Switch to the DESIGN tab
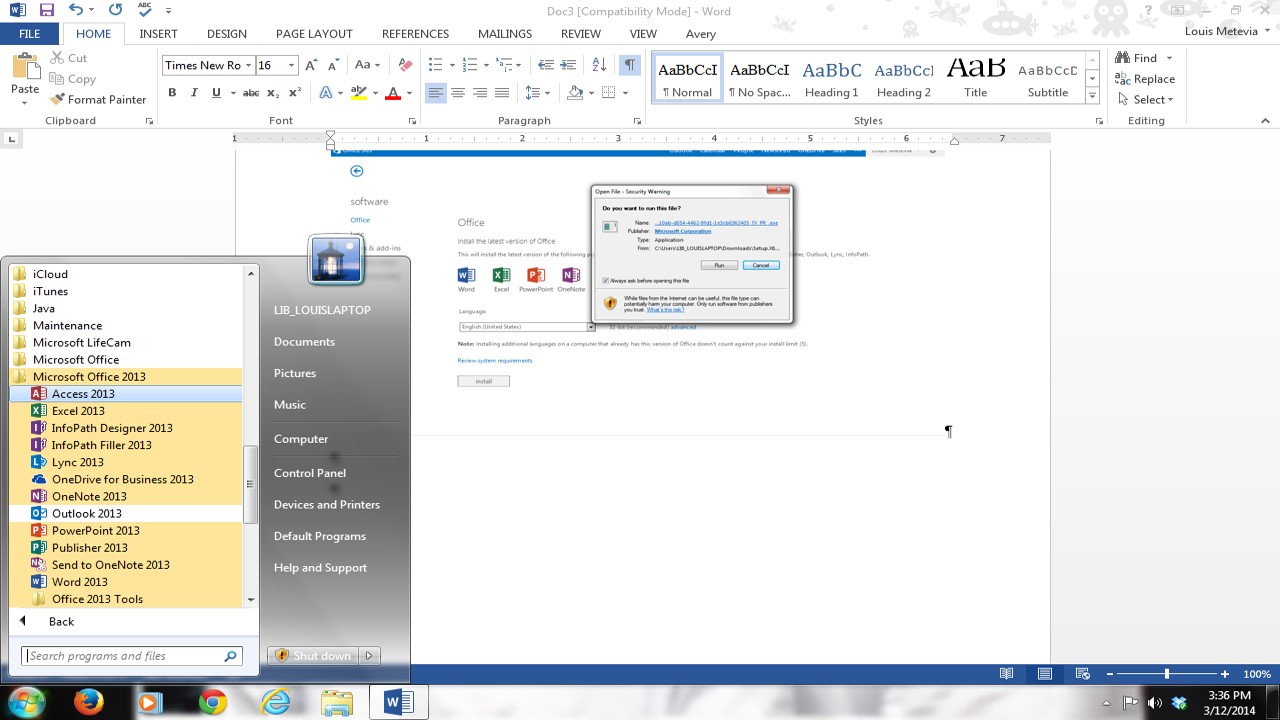 coord(227,33)
